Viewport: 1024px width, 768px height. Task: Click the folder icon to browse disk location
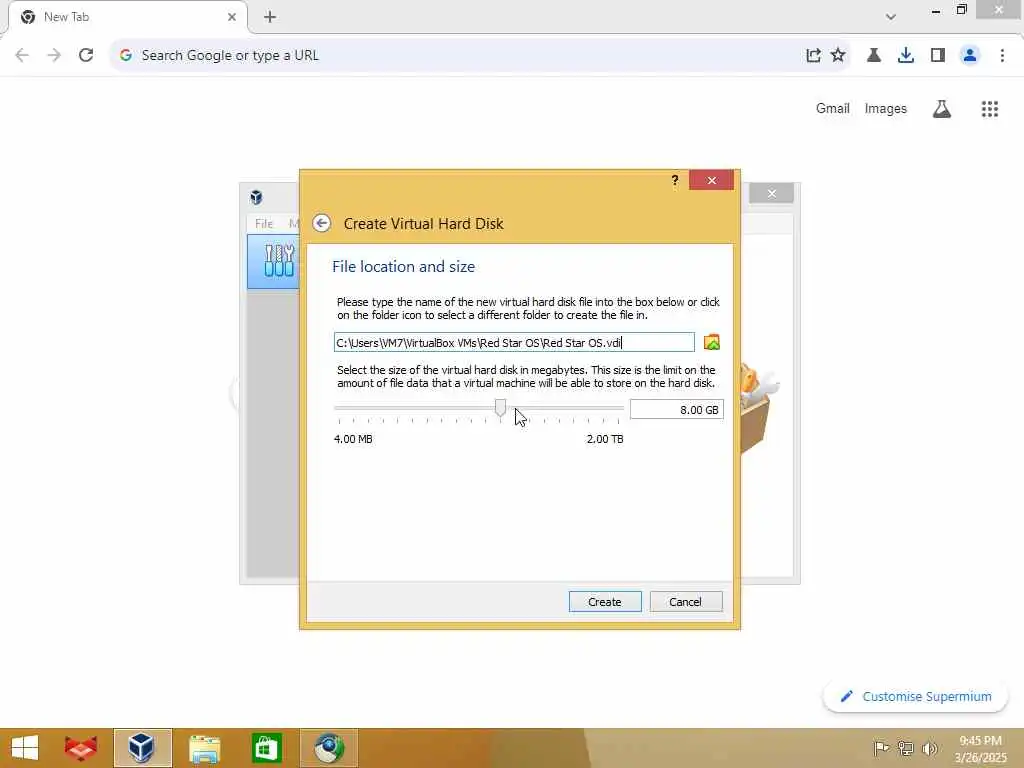[x=712, y=342]
